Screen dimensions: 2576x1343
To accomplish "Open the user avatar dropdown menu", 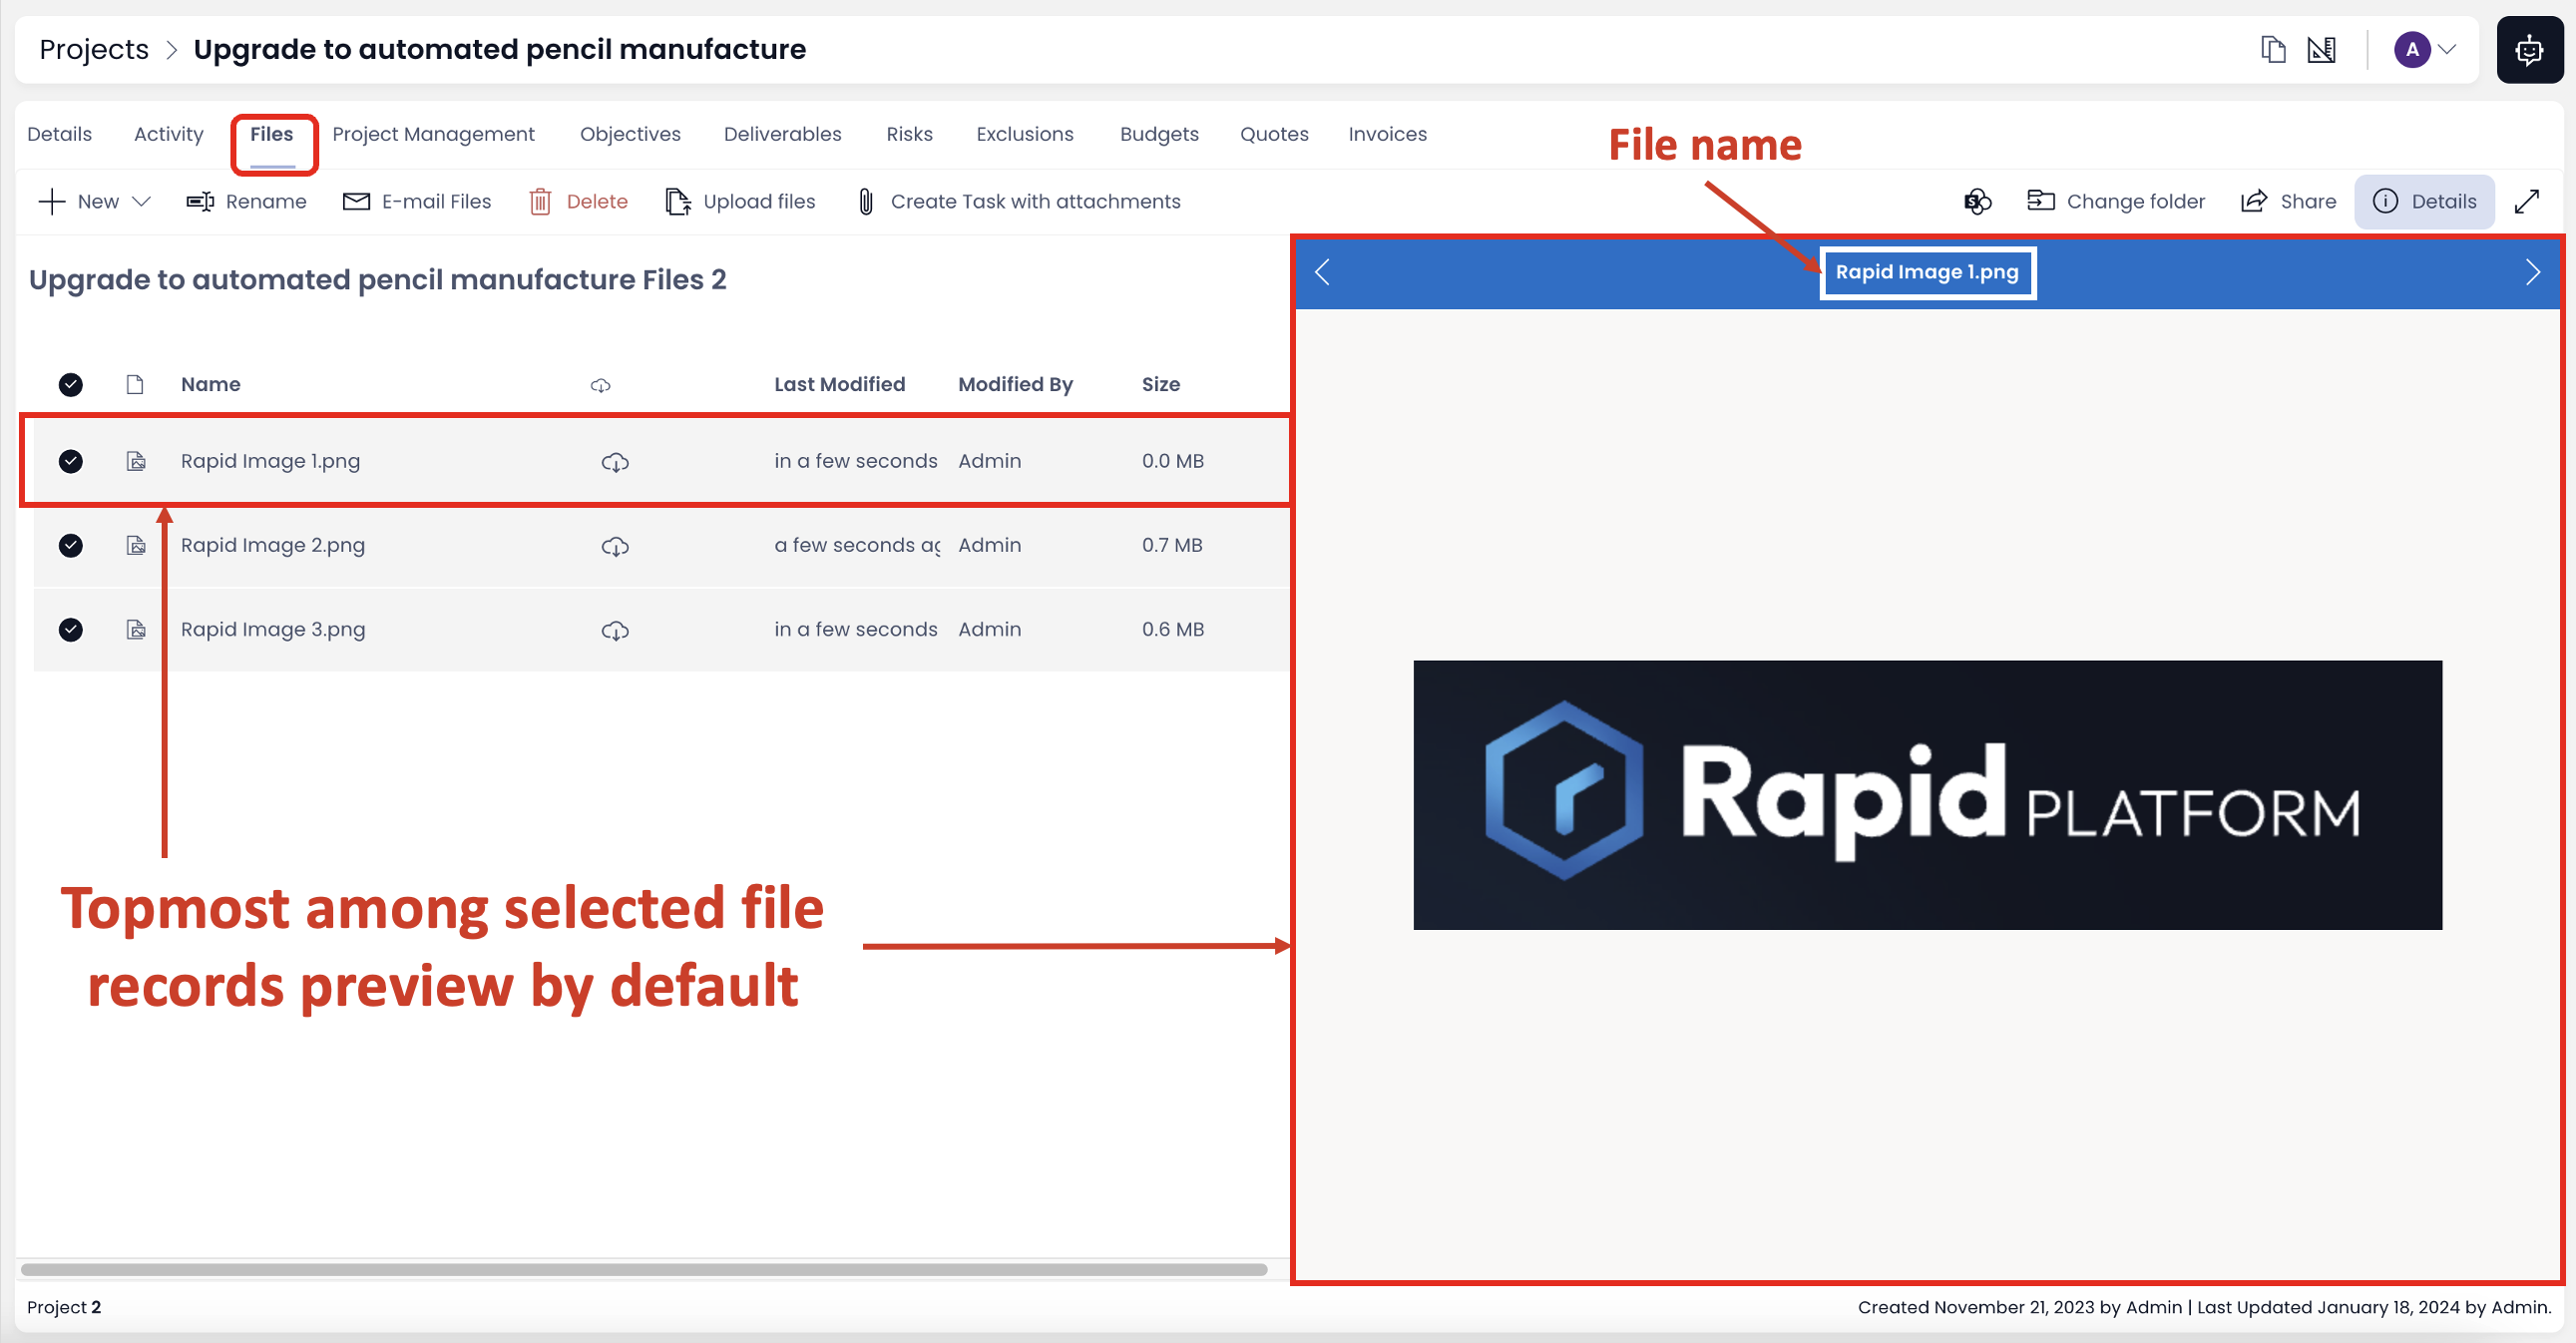I will coord(2424,49).
